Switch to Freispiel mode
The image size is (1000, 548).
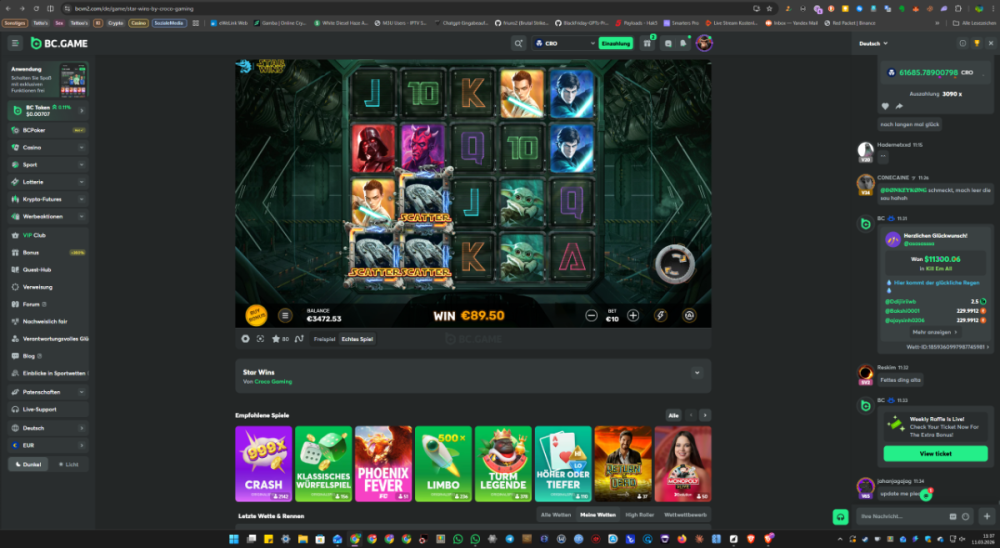tap(324, 339)
